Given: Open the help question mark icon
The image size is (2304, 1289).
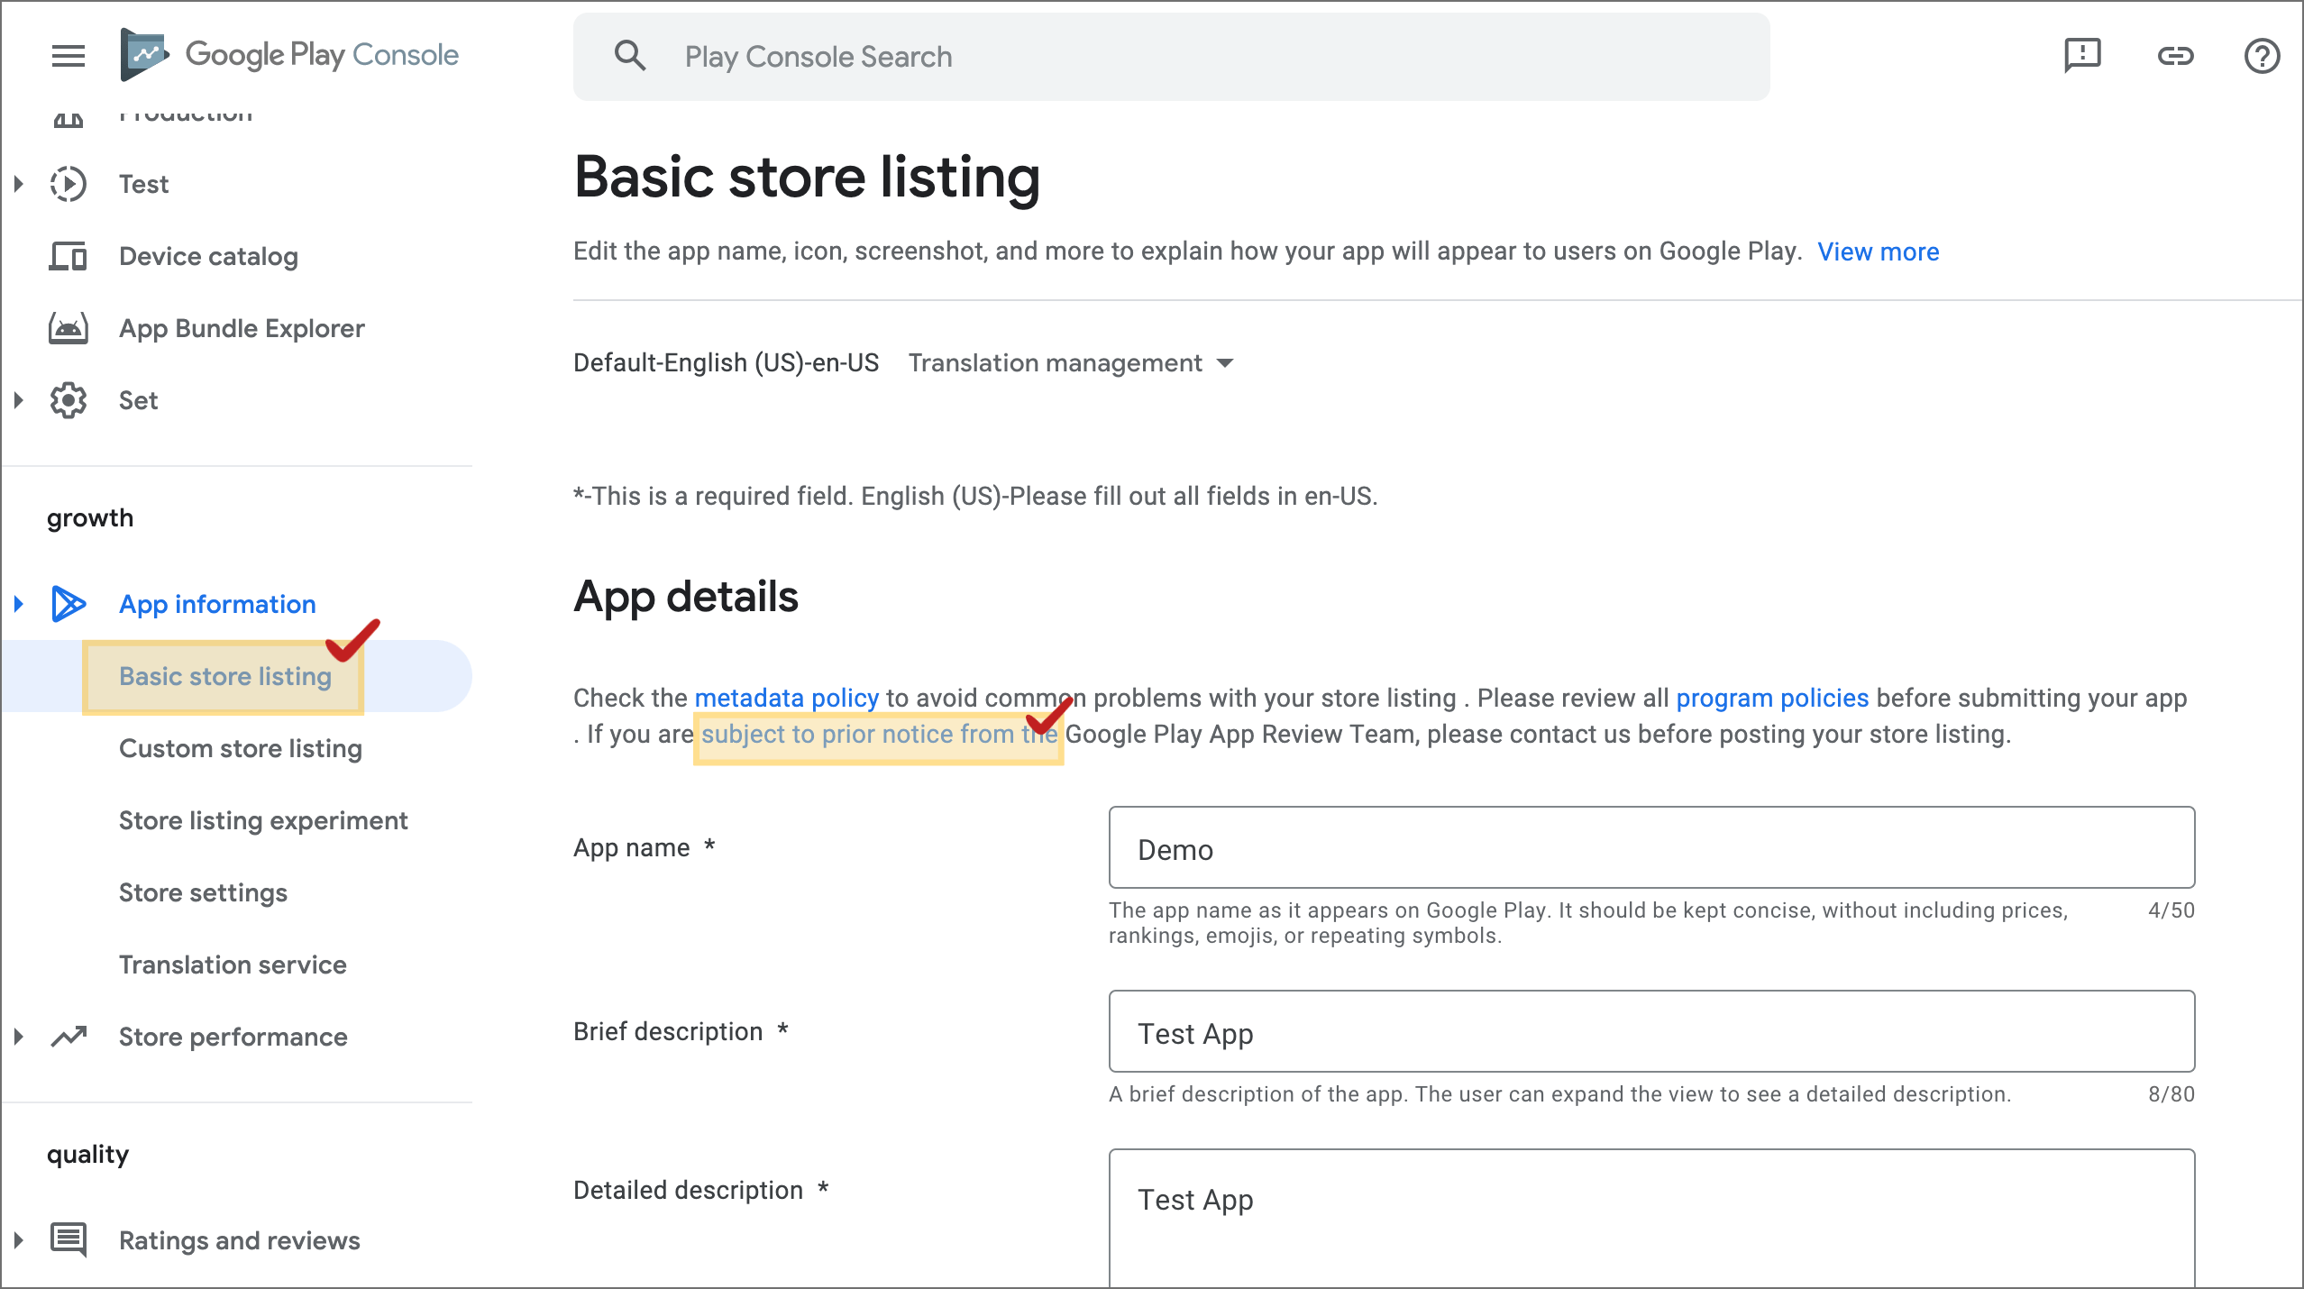Looking at the screenshot, I should point(2261,56).
